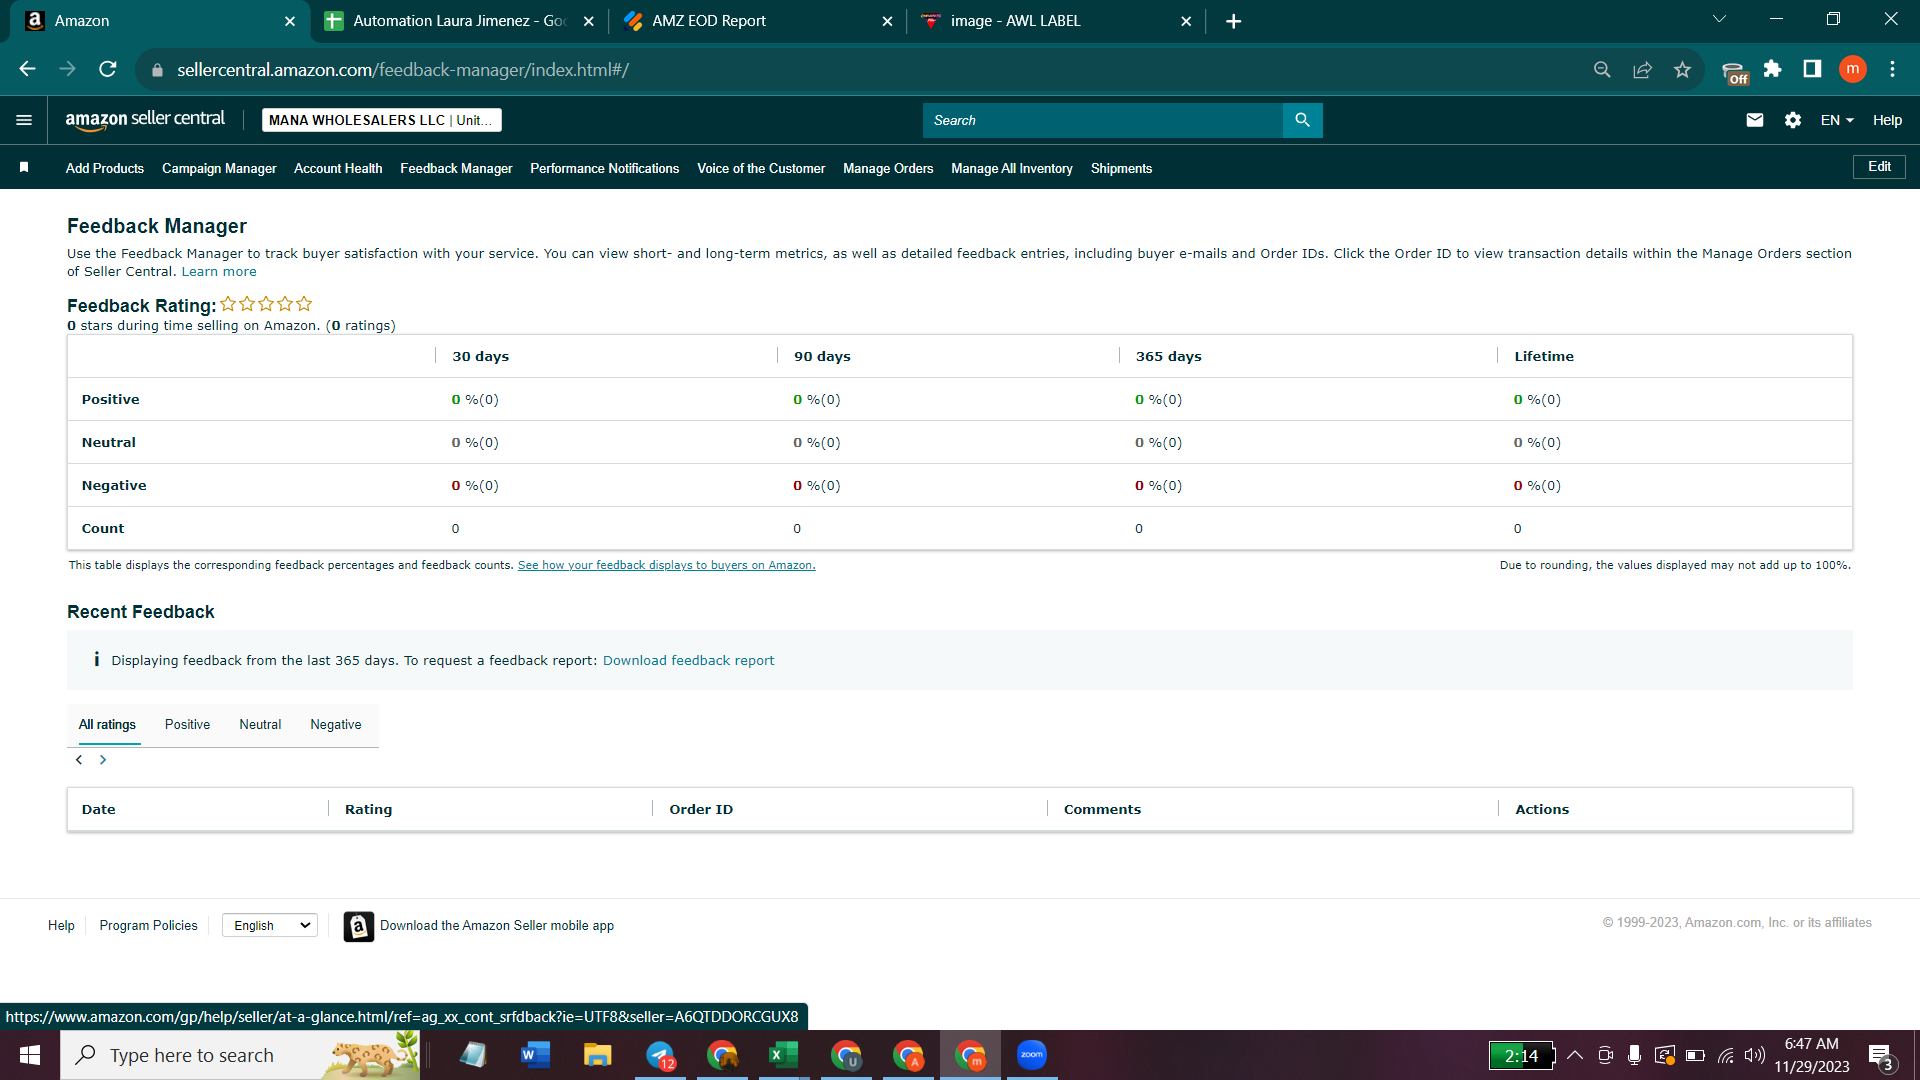Open Telegram from taskbar
The width and height of the screenshot is (1920, 1080).
click(660, 1055)
